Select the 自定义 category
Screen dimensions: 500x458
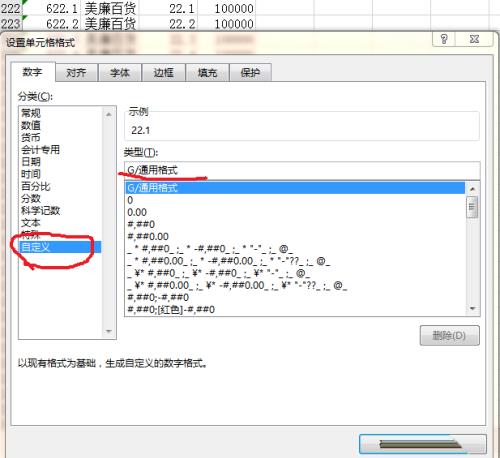click(x=60, y=247)
